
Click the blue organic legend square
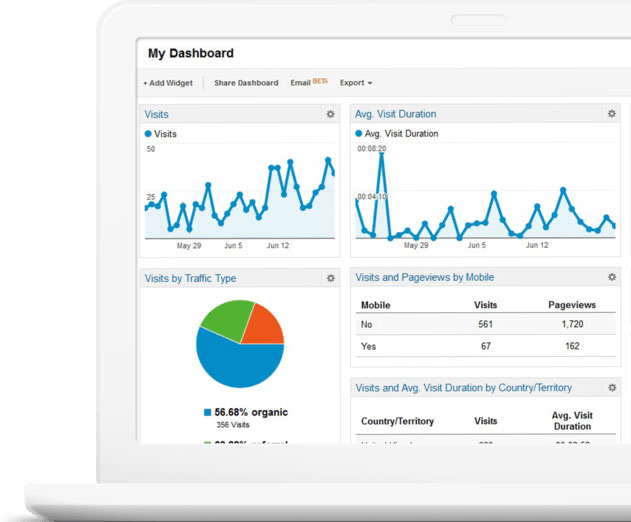click(x=208, y=412)
